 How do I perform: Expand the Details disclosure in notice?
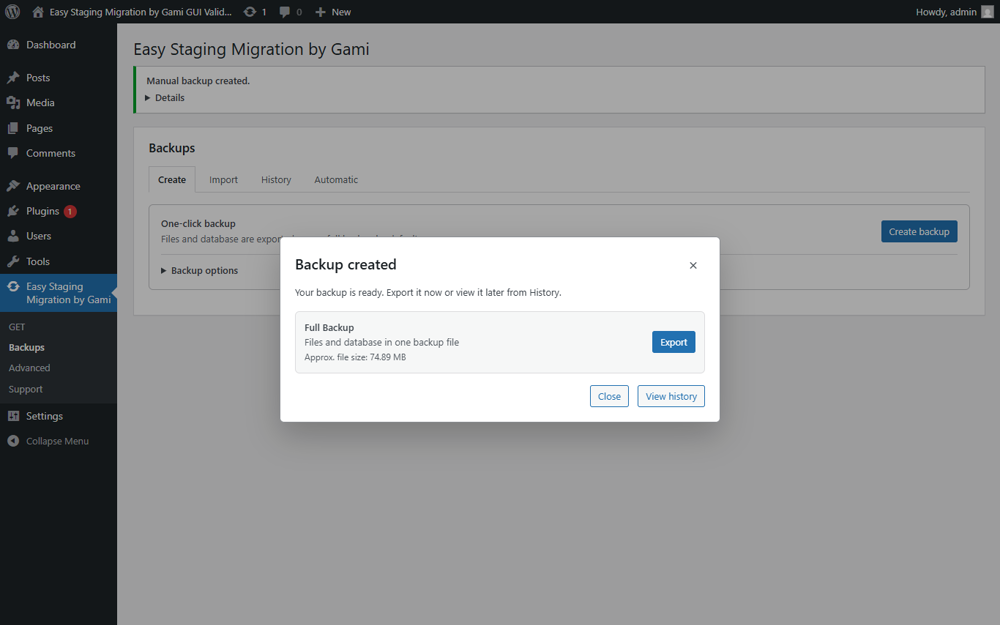[165, 98]
